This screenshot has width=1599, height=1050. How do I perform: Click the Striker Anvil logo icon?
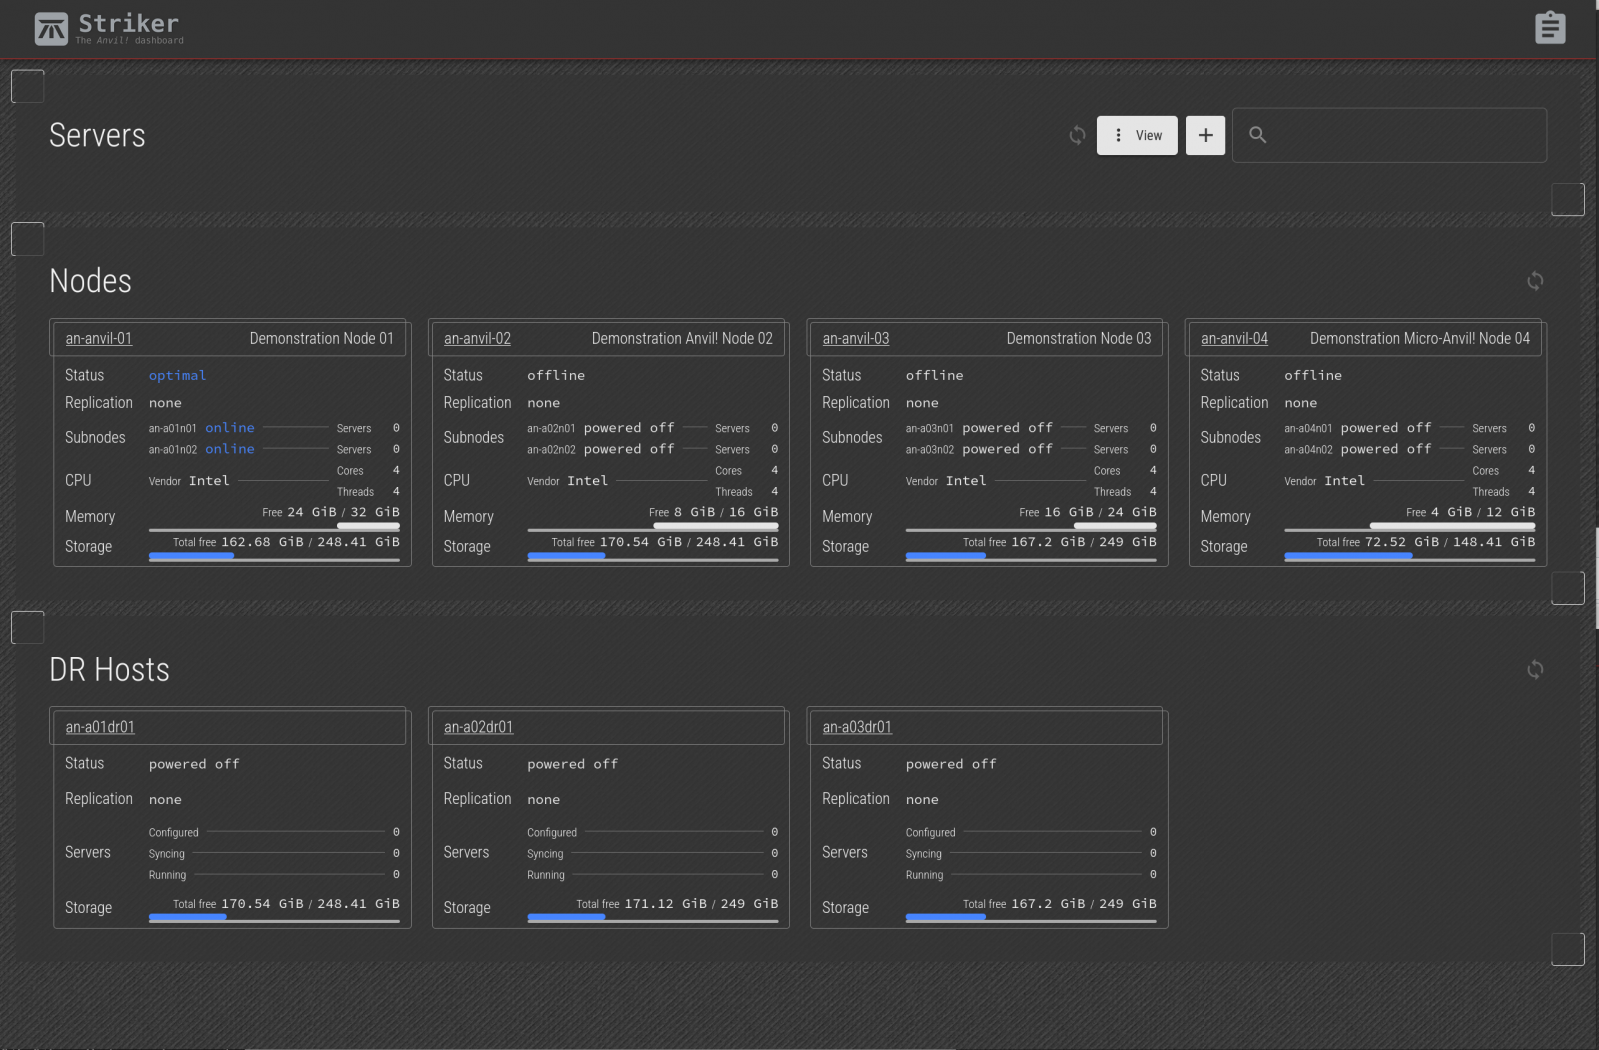(x=51, y=29)
